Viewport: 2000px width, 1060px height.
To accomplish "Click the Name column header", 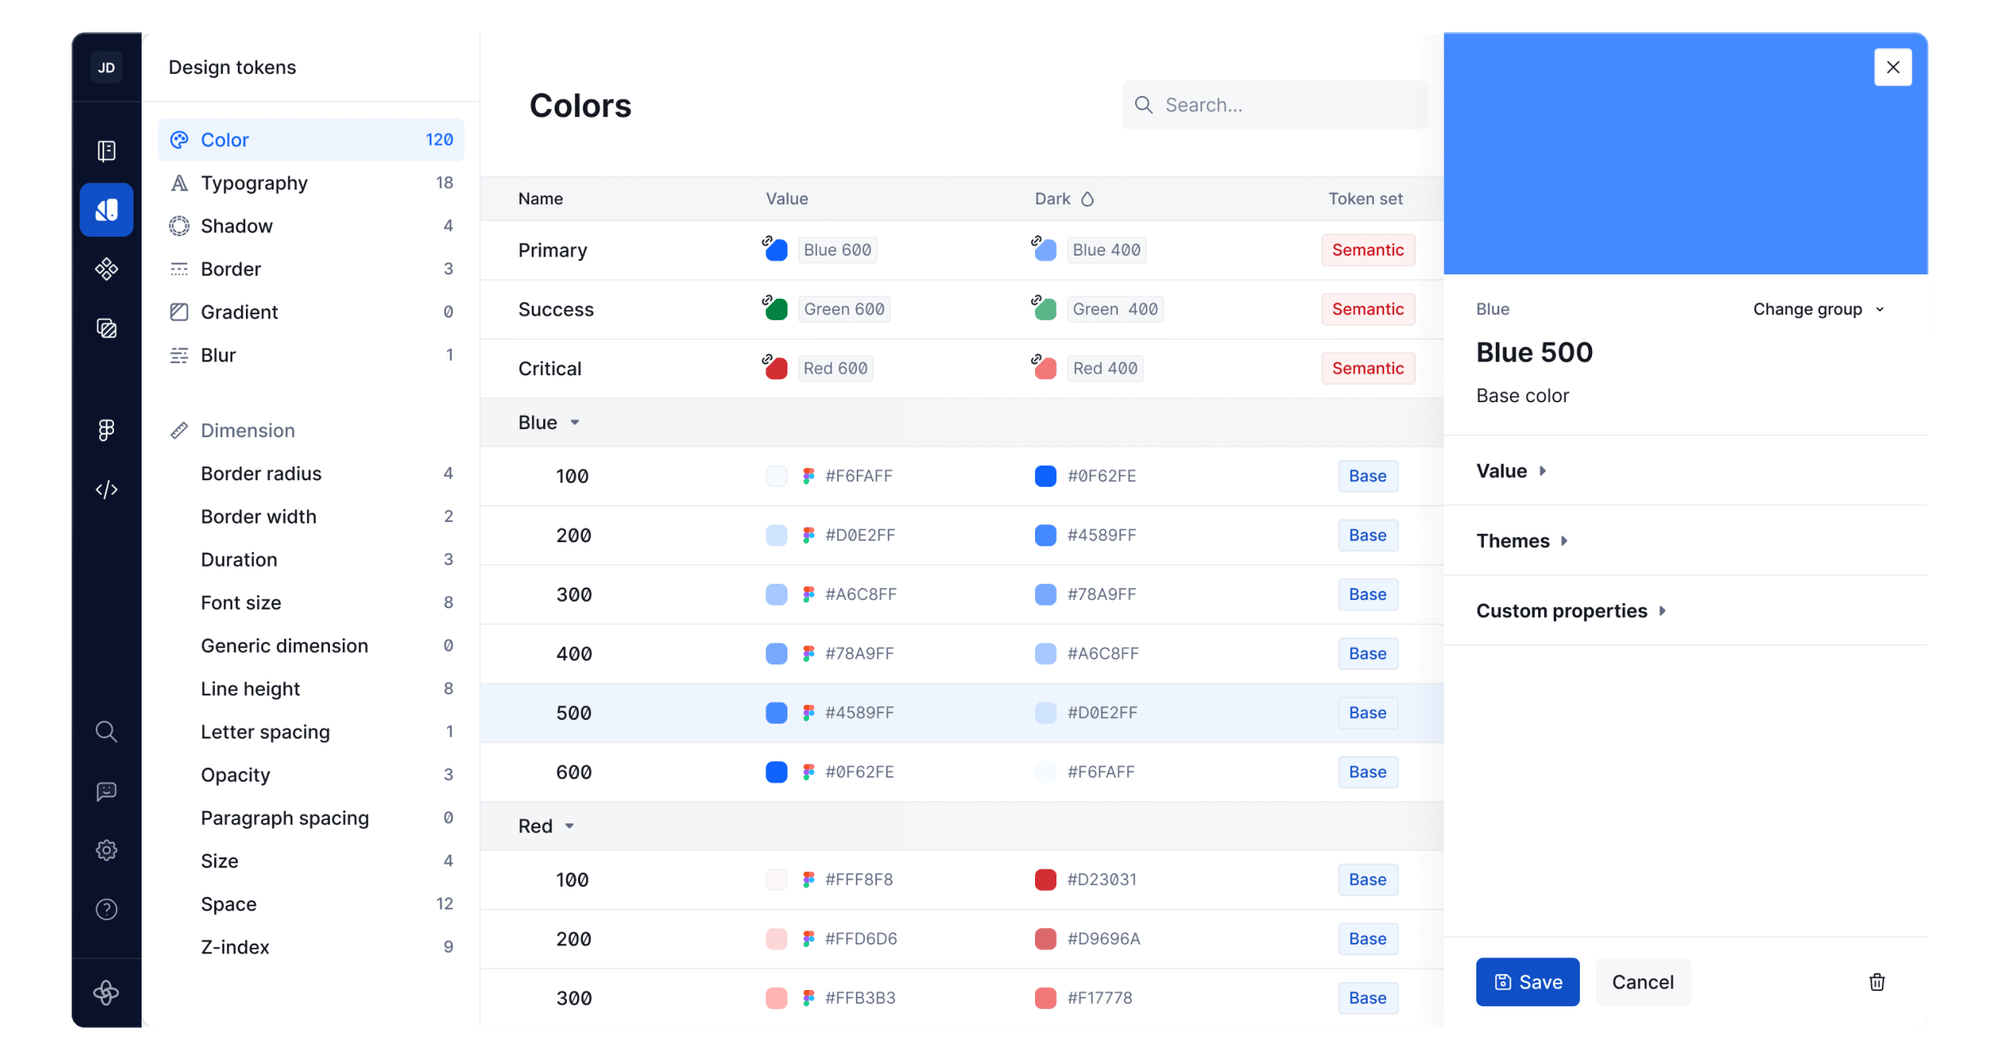I will 540,199.
